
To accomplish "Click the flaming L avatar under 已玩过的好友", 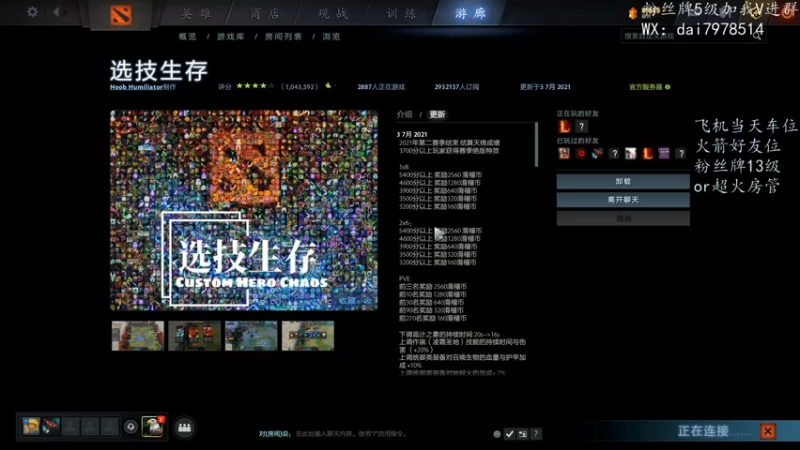I will click(x=647, y=153).
